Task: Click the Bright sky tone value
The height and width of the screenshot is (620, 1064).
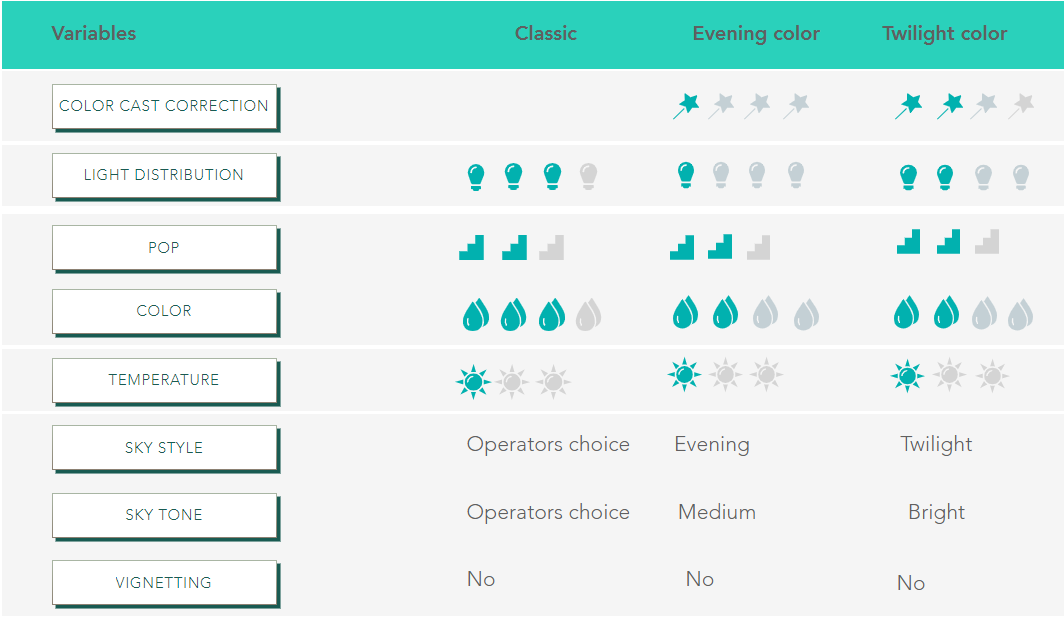Action: pos(937,512)
